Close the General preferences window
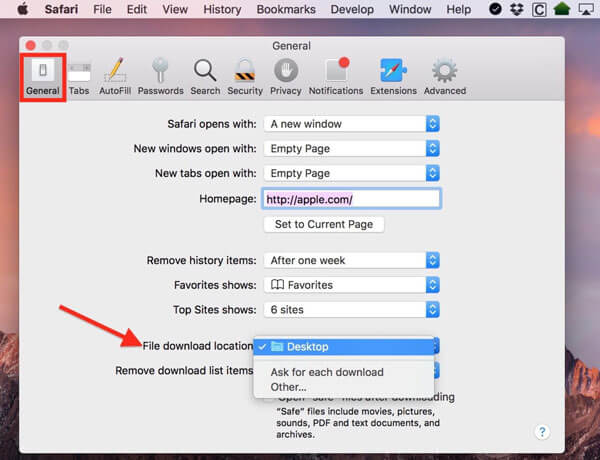 click(x=31, y=46)
